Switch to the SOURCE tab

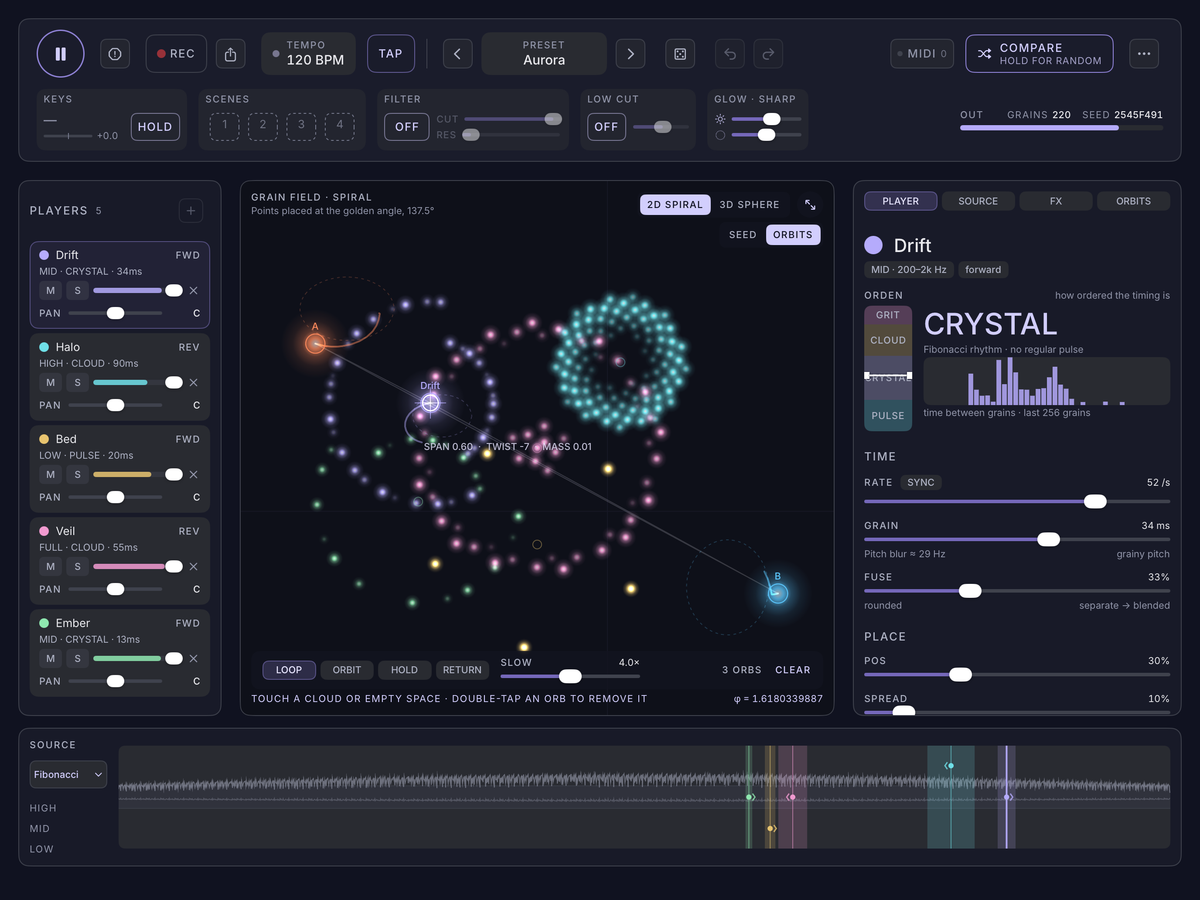coord(978,201)
